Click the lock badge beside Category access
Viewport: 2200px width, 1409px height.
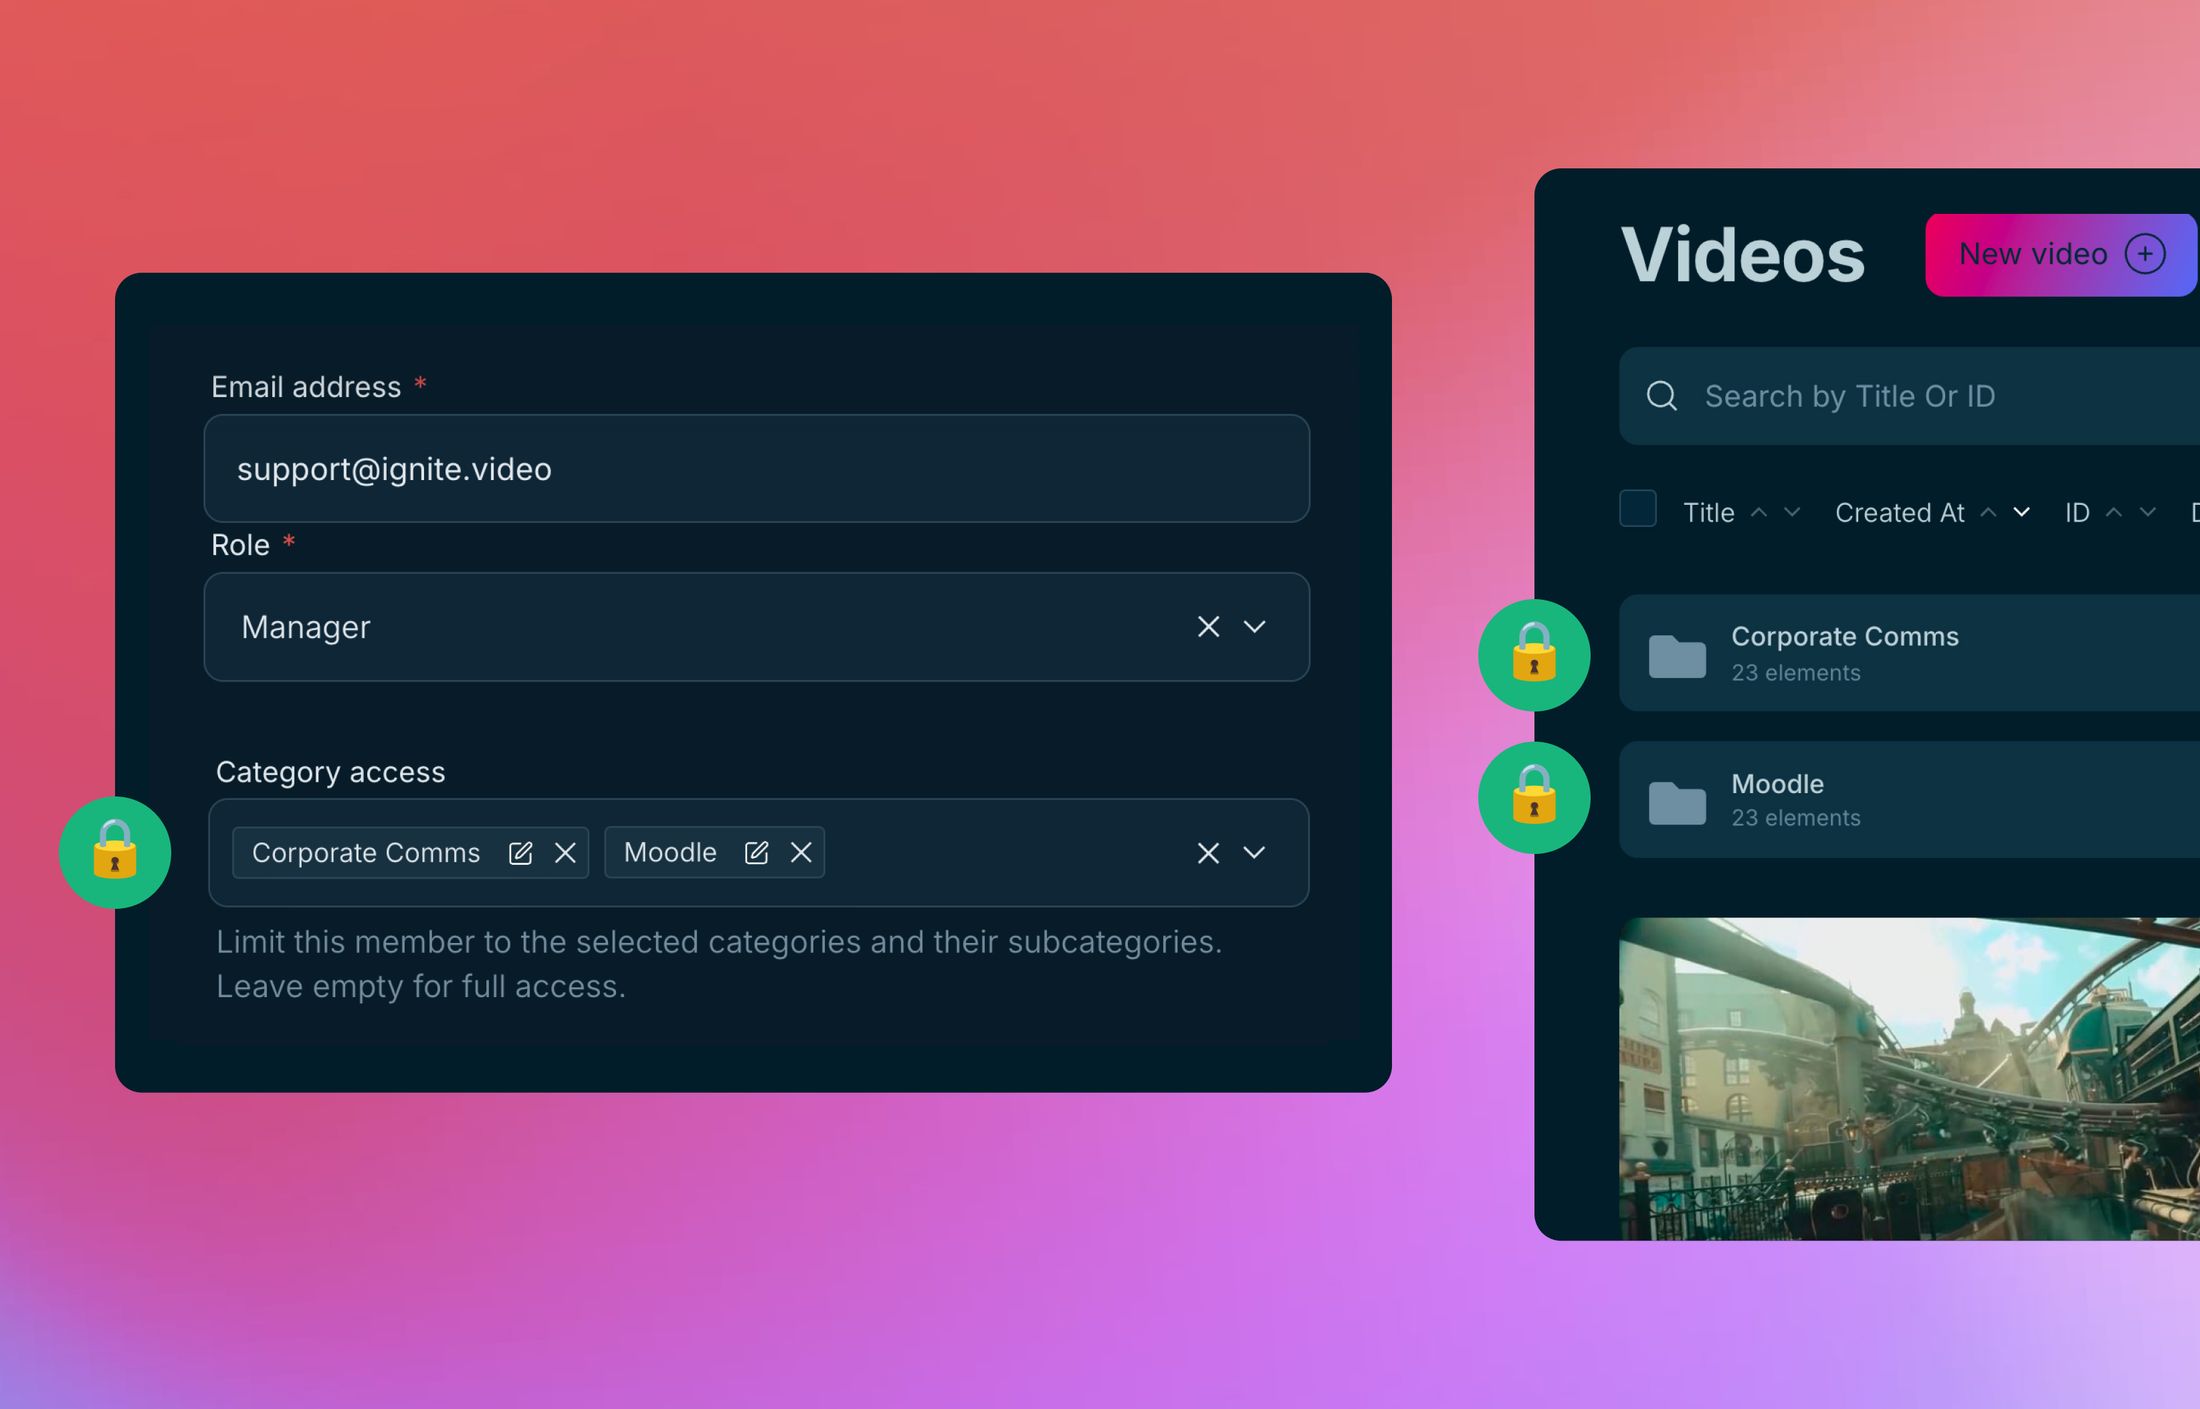pos(115,853)
